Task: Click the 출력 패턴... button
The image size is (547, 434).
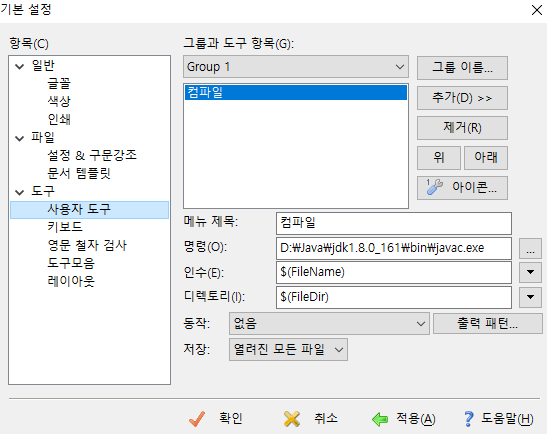Action: (x=488, y=323)
